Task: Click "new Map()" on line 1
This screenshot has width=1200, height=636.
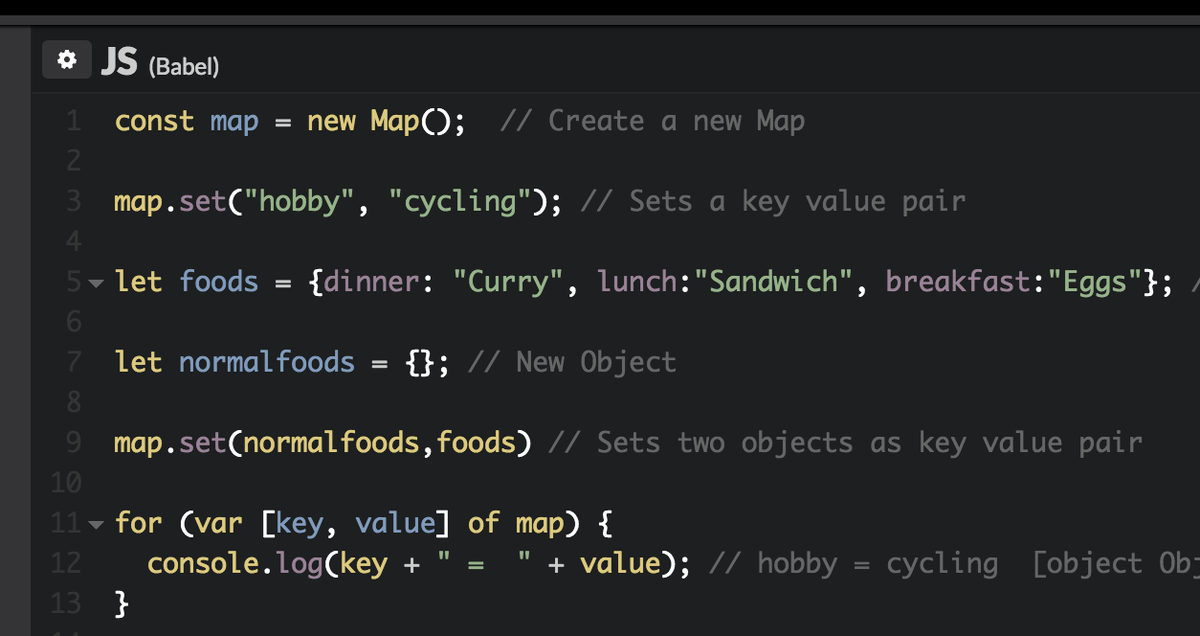Action: pos(378,122)
